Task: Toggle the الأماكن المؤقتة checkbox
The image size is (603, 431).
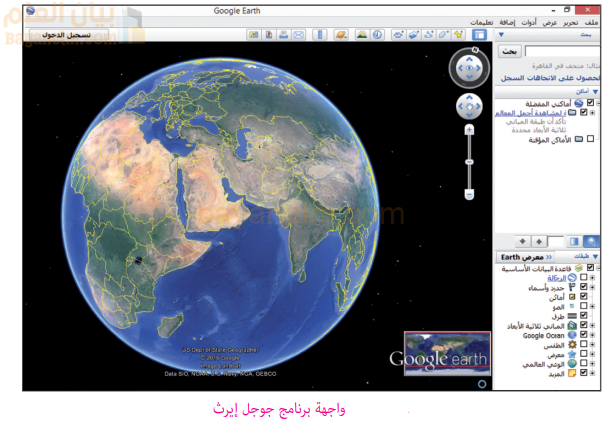Action: click(x=591, y=140)
